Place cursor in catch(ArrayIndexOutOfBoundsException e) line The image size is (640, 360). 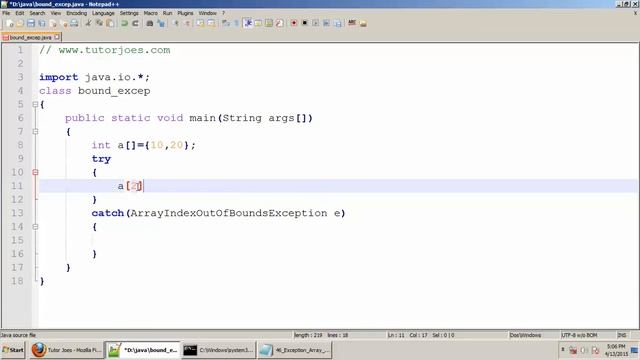tap(218, 213)
